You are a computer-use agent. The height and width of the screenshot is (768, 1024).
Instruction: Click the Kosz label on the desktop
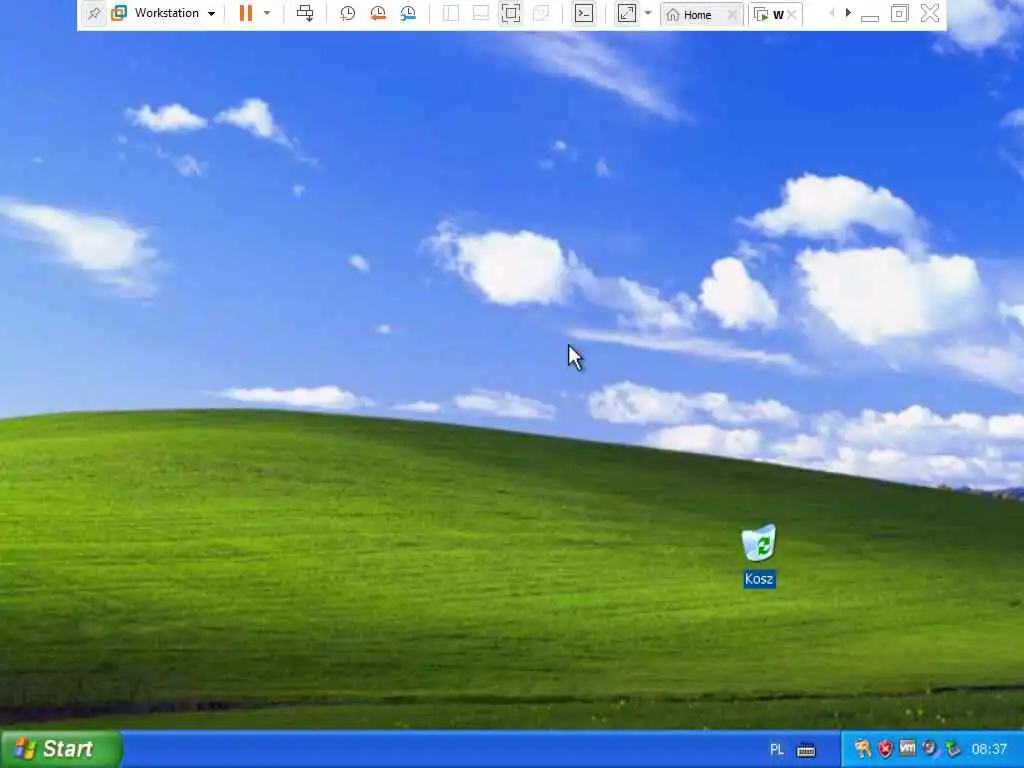tap(760, 579)
